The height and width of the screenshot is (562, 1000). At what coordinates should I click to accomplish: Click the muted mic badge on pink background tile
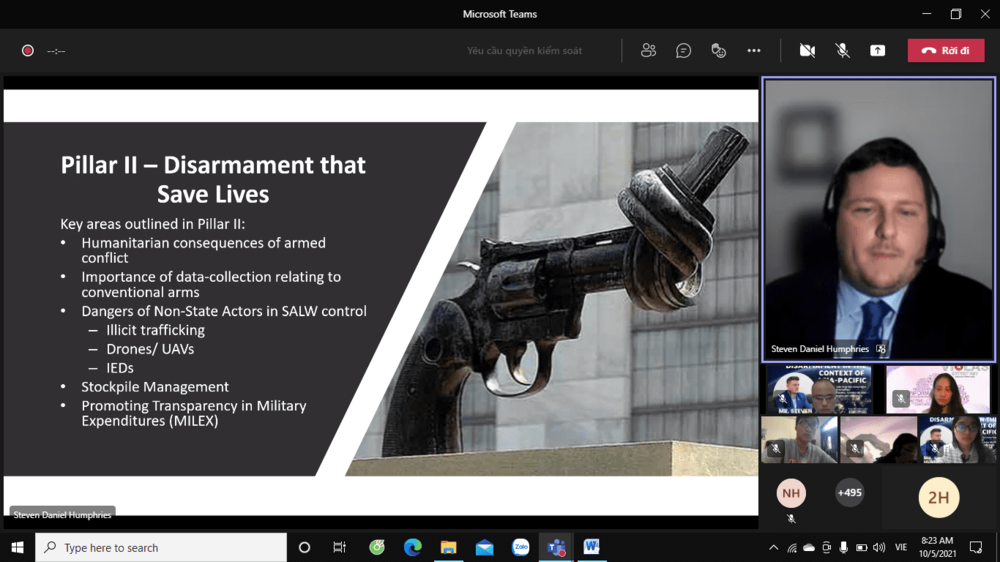901,399
